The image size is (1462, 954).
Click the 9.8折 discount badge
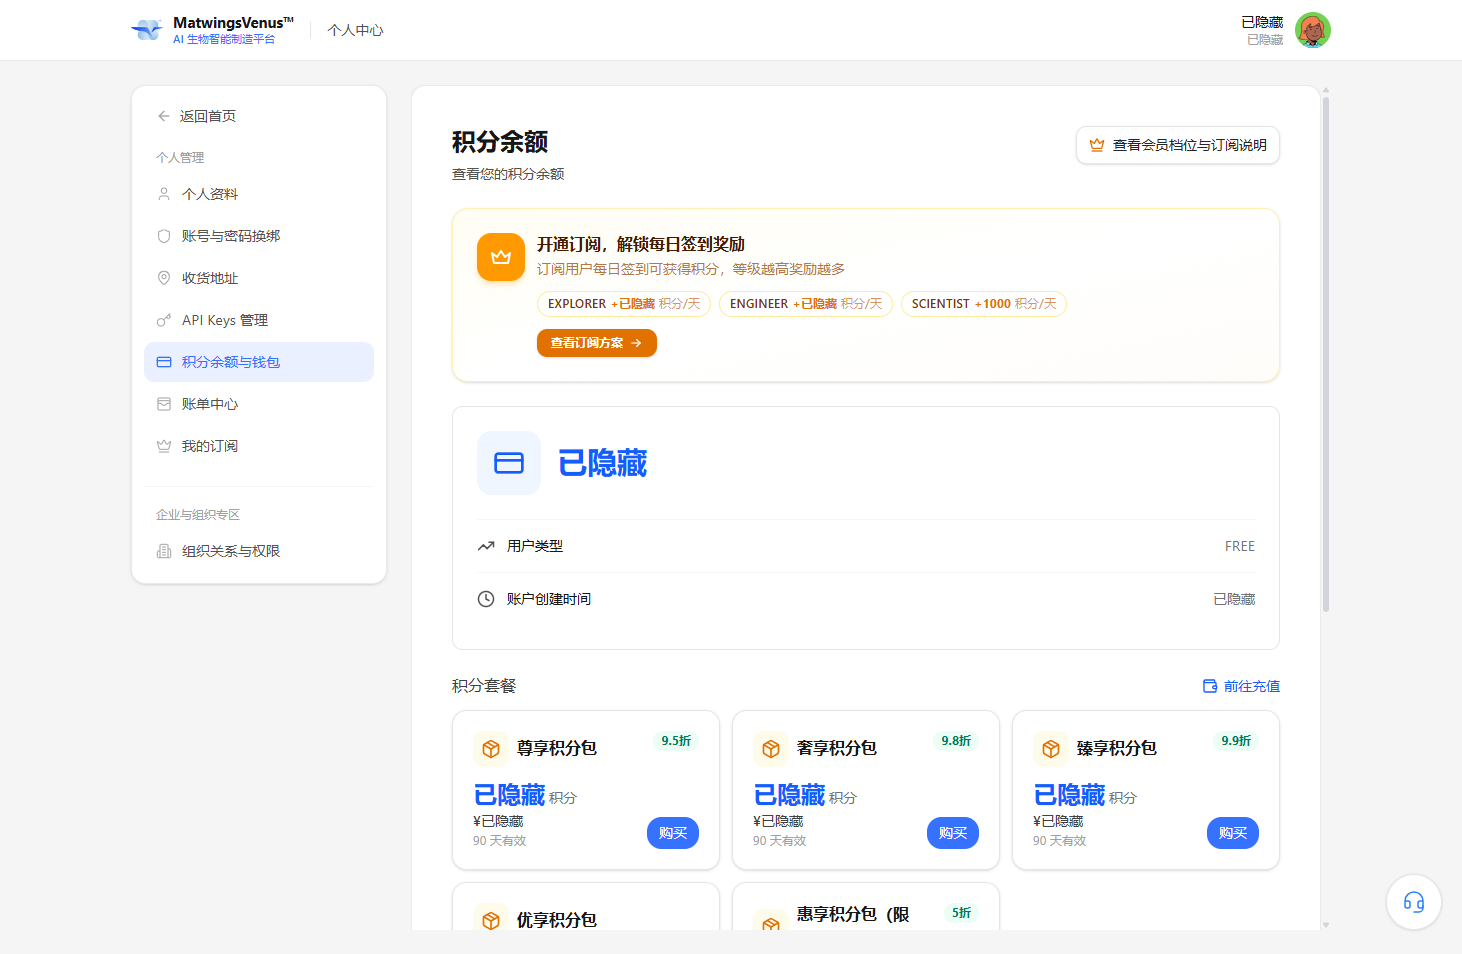click(956, 741)
